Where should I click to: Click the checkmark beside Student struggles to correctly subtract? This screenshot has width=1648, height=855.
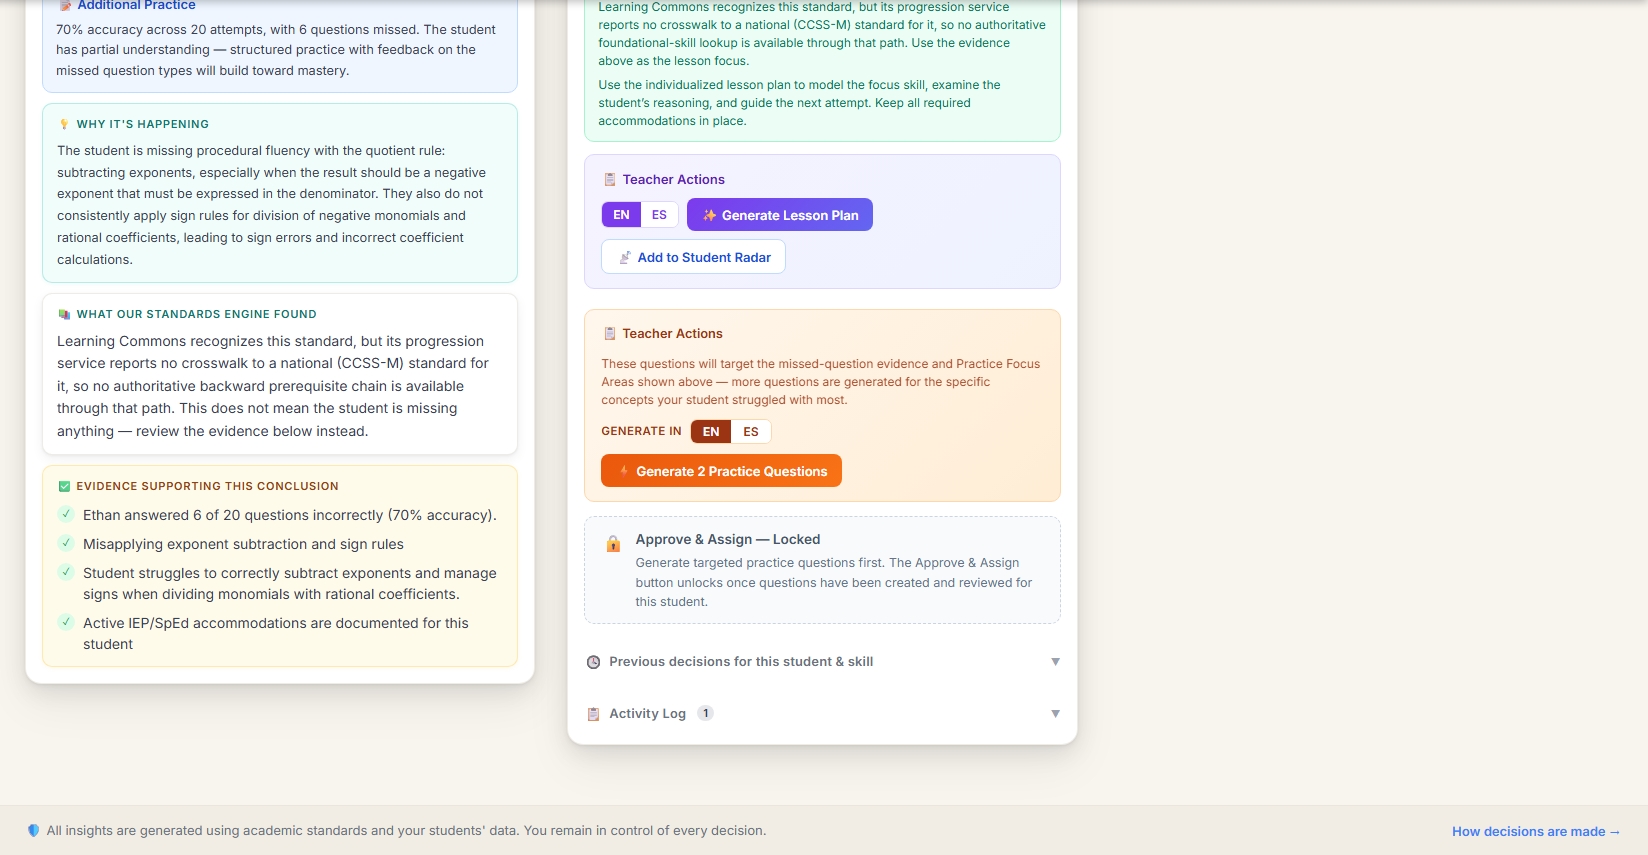point(66,572)
